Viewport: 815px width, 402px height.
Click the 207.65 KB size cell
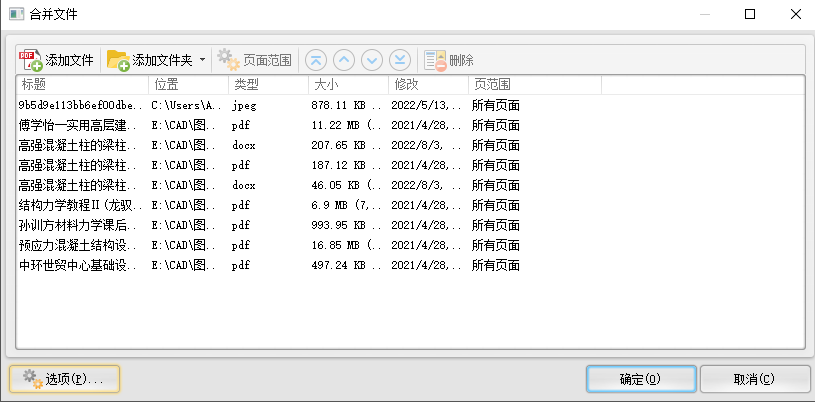[x=347, y=146]
